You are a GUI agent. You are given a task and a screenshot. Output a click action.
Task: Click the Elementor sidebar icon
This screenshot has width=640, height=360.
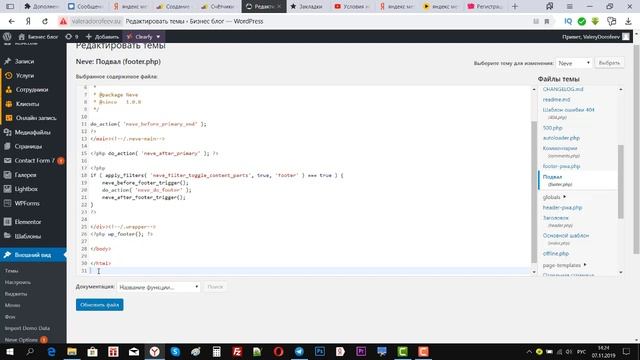coord(7,222)
